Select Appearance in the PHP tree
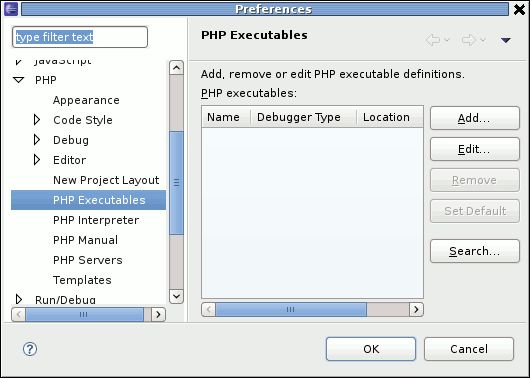 coord(86,100)
